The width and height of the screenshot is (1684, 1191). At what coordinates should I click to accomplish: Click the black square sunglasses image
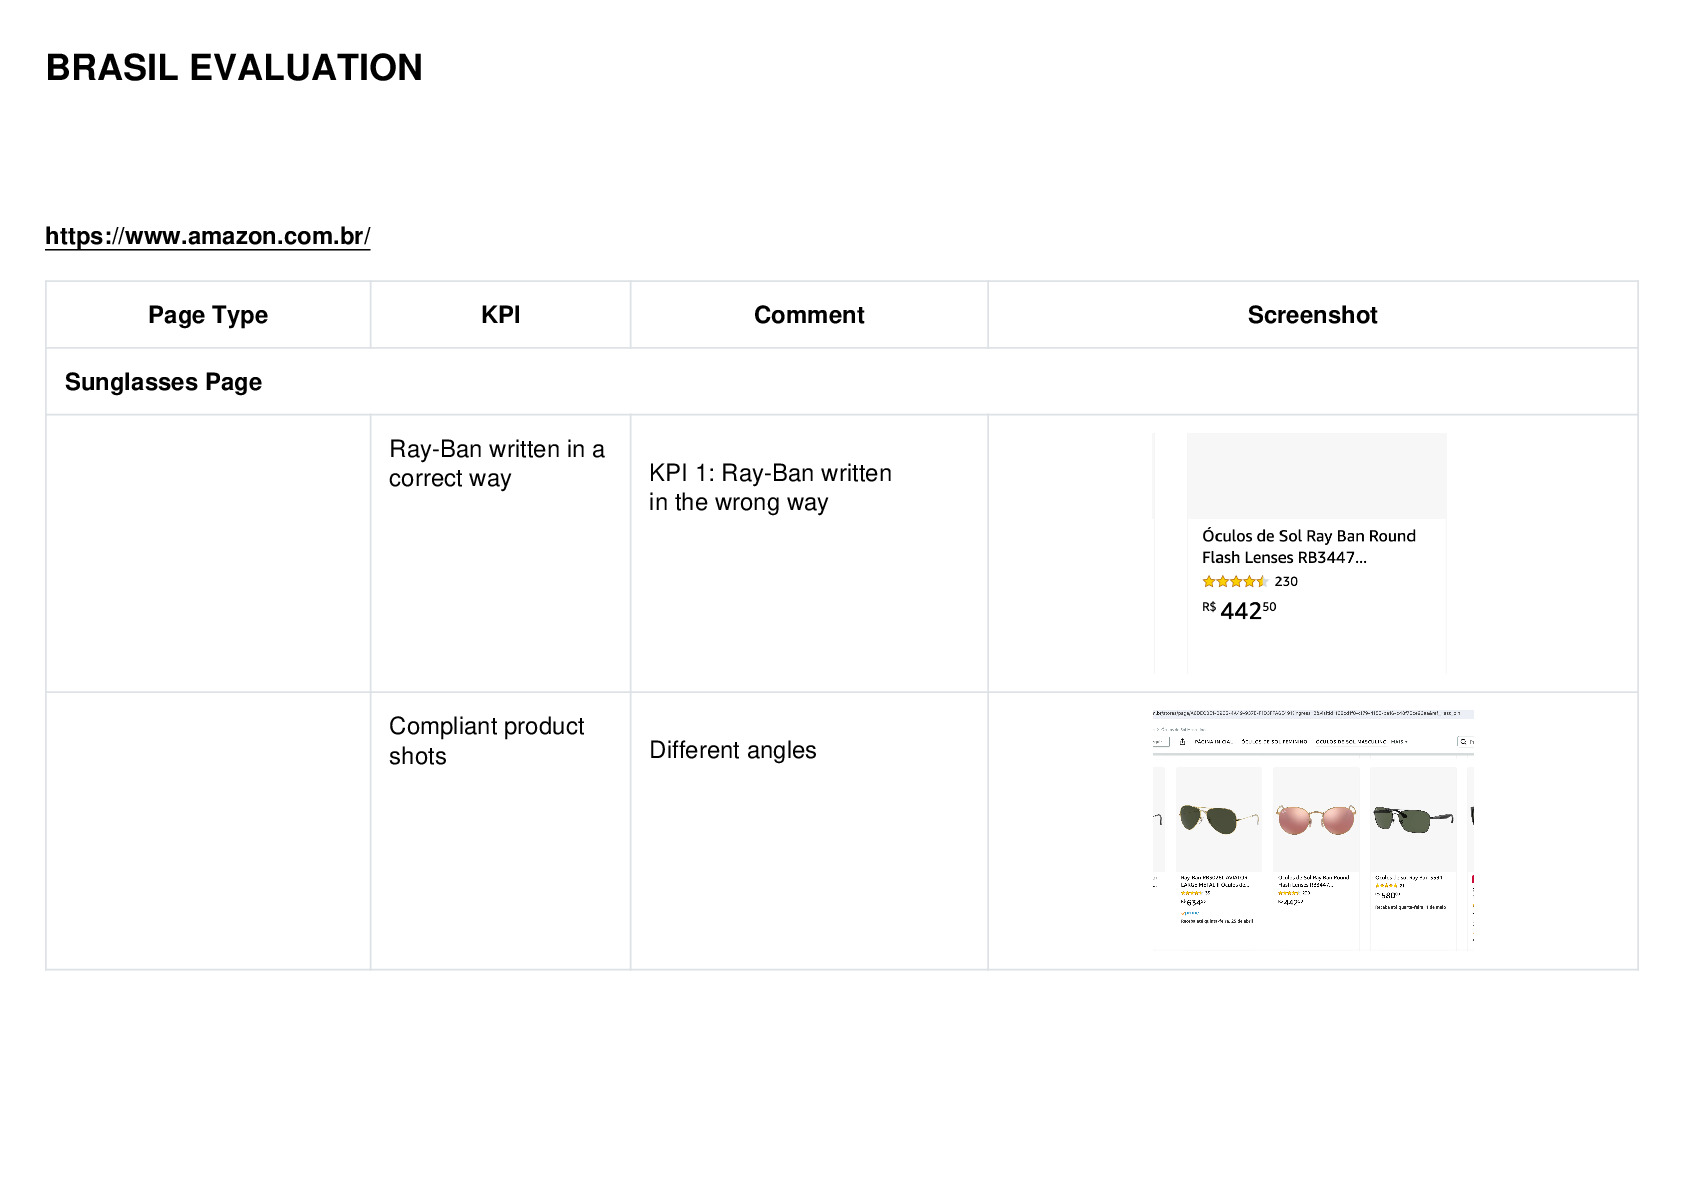[x=1412, y=819]
